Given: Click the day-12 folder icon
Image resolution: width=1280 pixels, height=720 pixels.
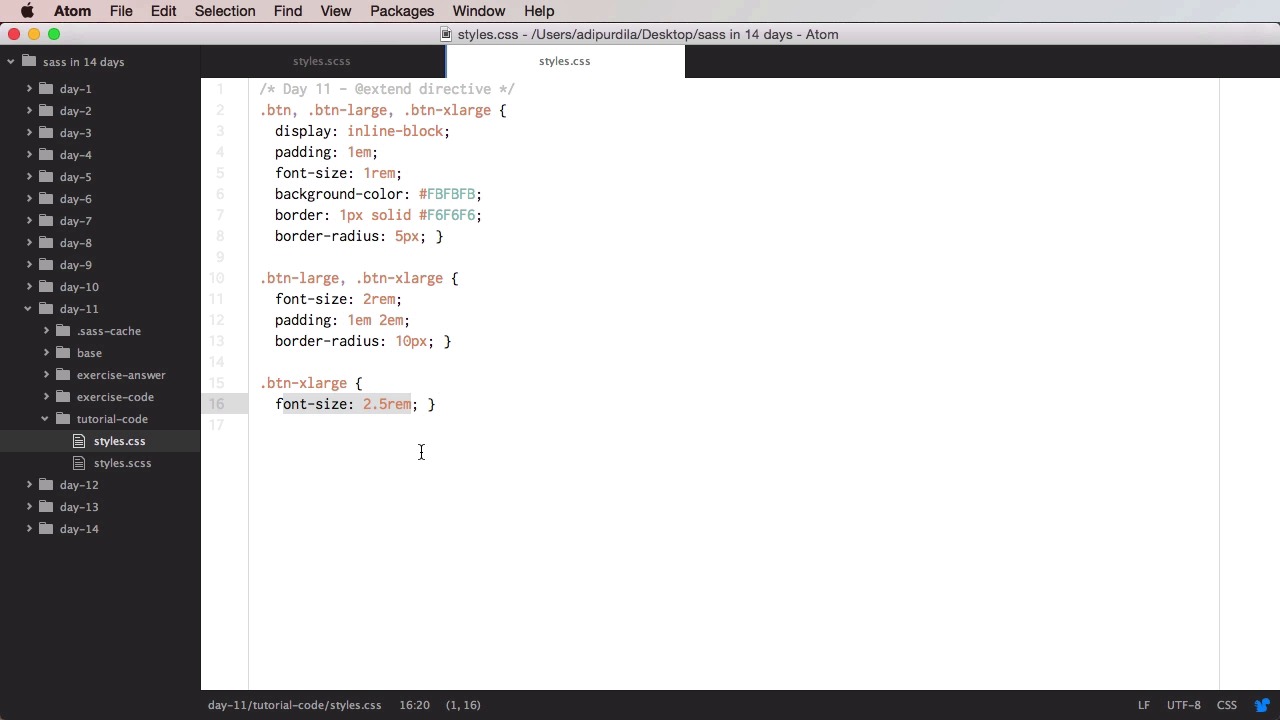Looking at the screenshot, I should coord(46,485).
